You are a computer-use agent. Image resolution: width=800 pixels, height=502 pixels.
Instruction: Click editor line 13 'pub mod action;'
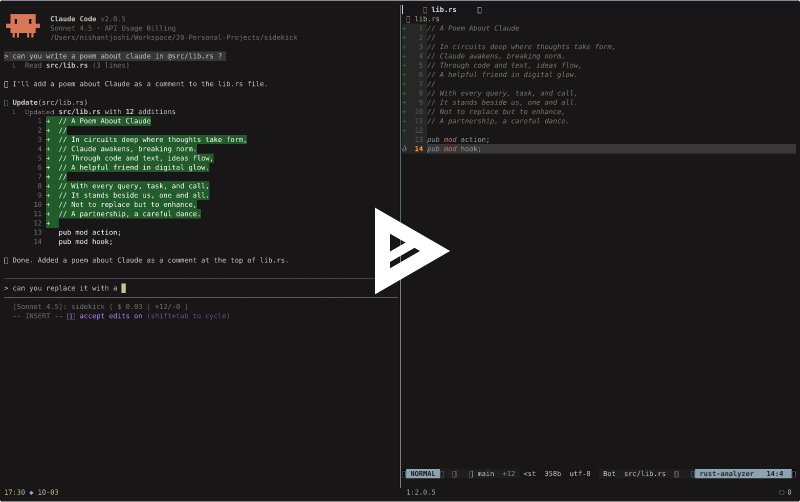click(458, 140)
